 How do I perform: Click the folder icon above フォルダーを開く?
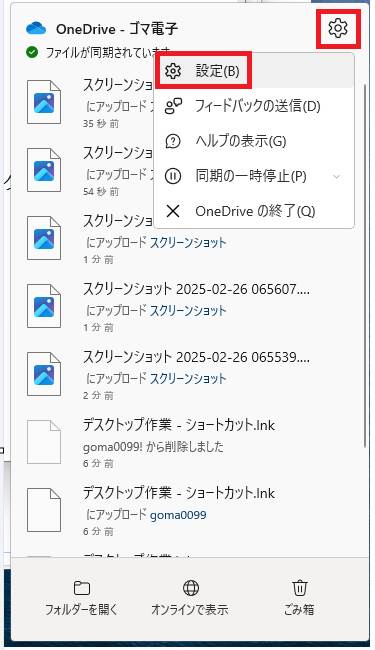pos(82,587)
